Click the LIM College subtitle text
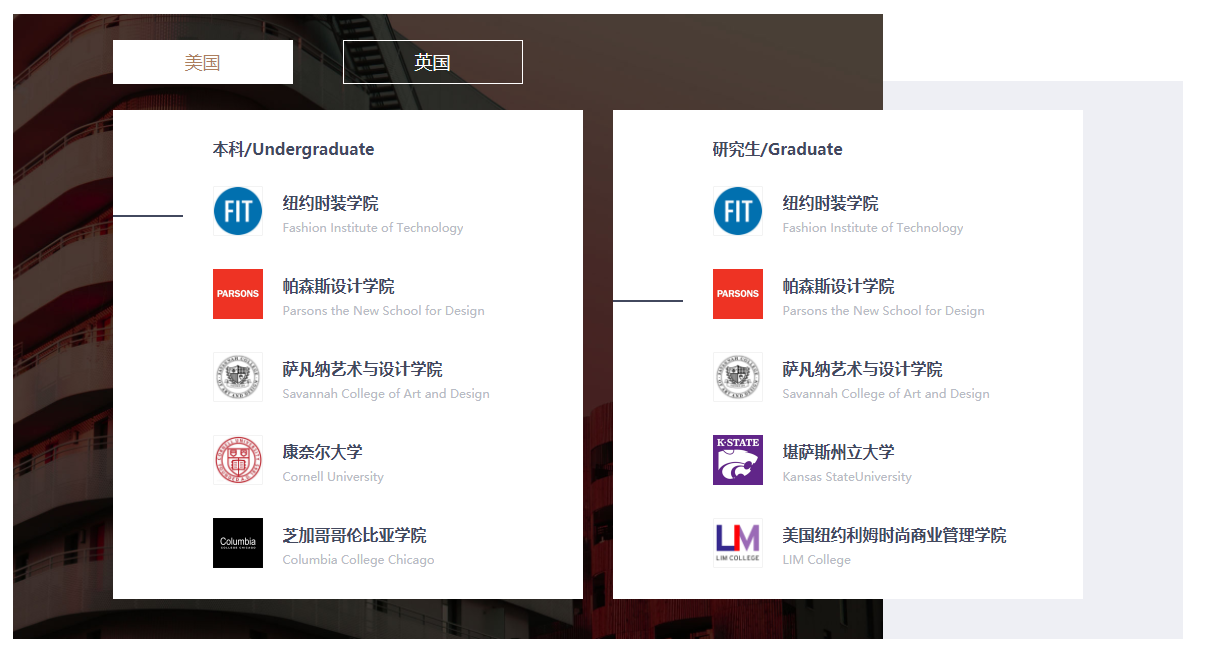 pyautogui.click(x=817, y=560)
